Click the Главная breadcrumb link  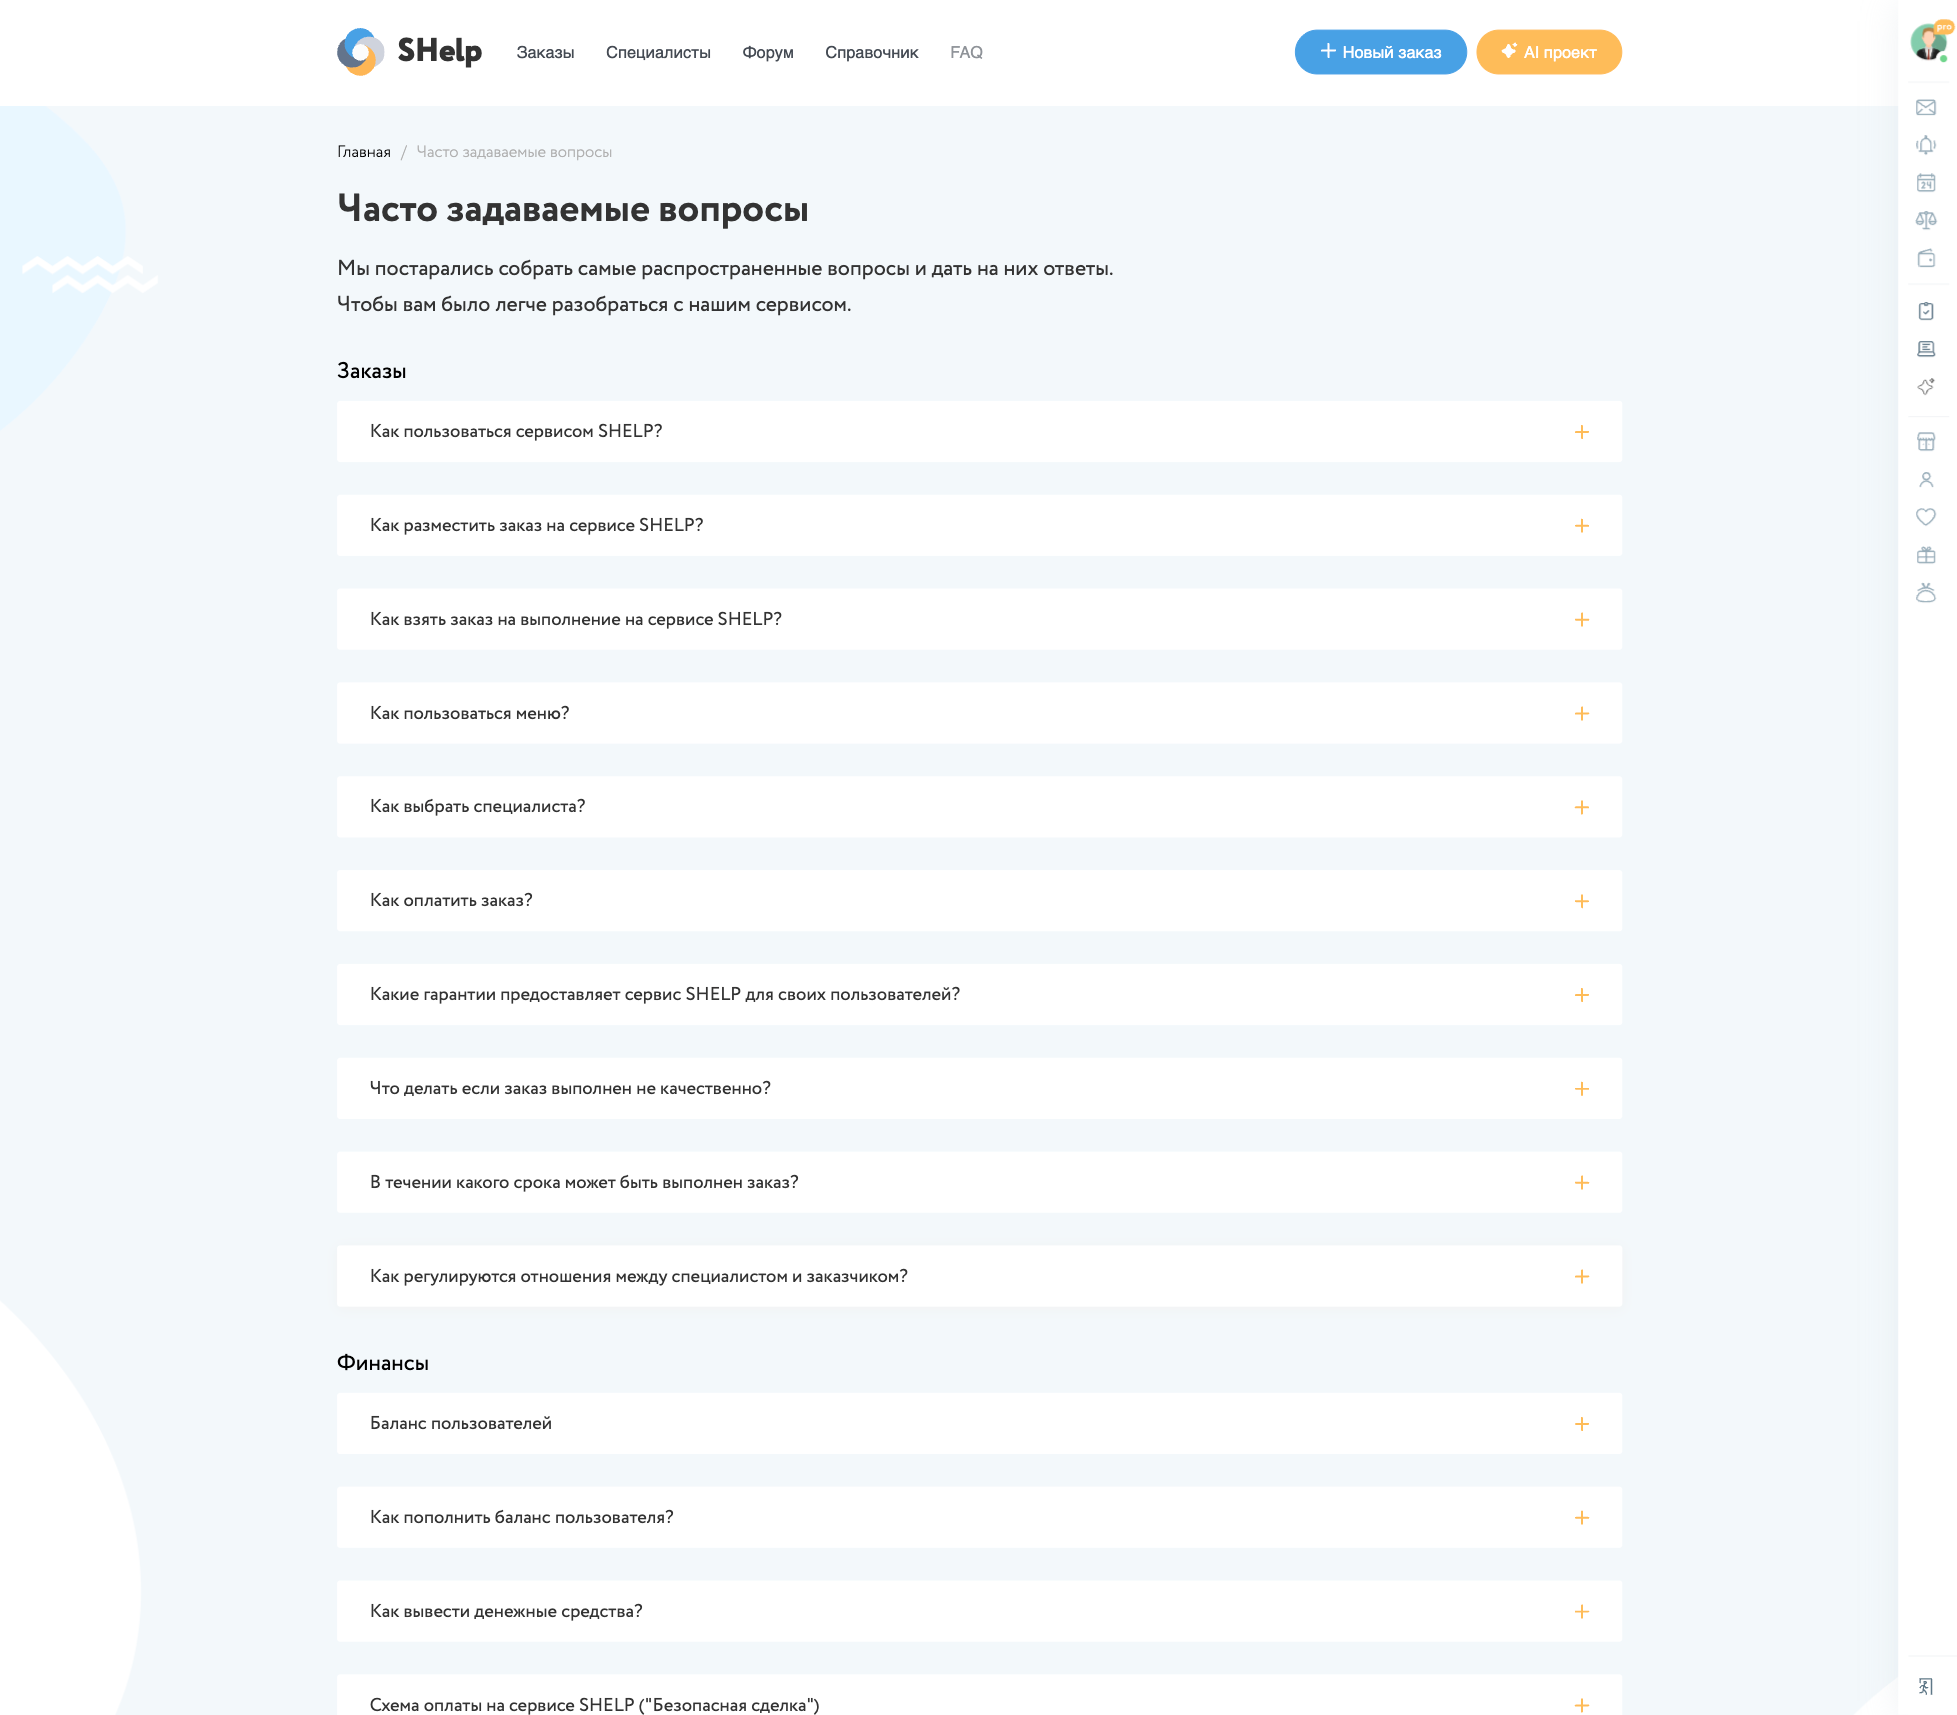click(364, 152)
